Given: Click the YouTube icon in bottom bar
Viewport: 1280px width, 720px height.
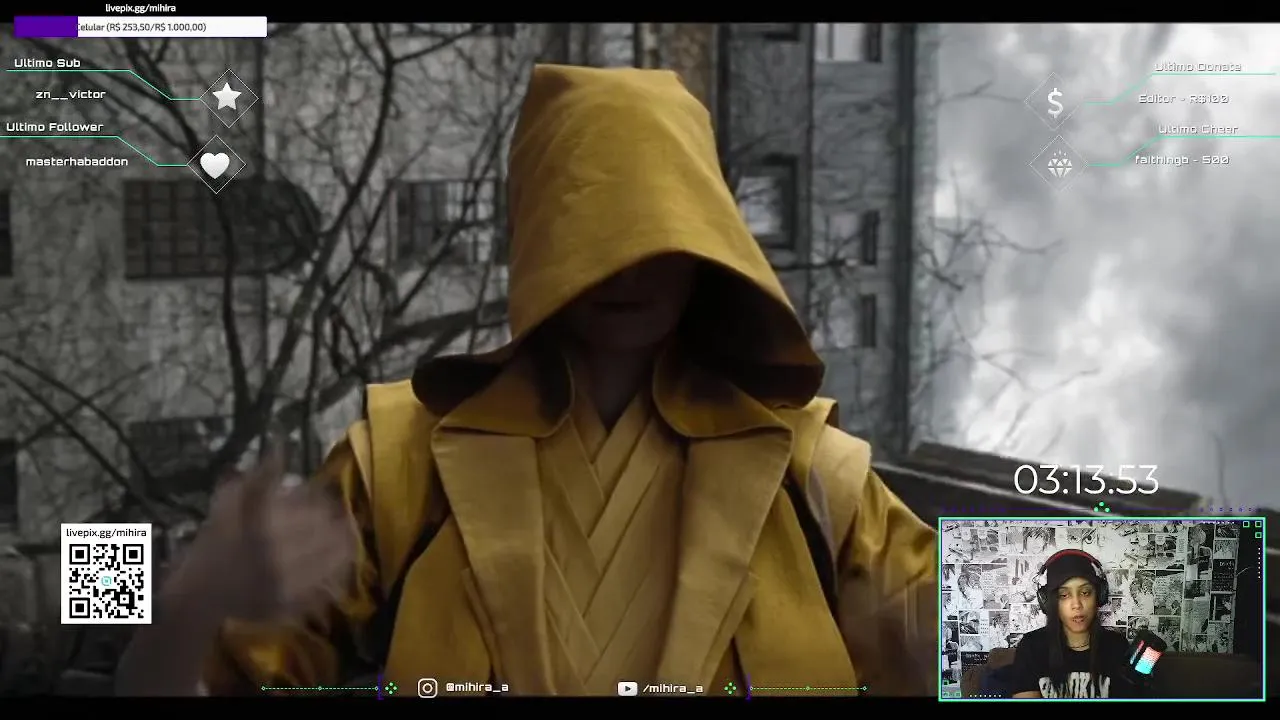Looking at the screenshot, I should click(627, 688).
